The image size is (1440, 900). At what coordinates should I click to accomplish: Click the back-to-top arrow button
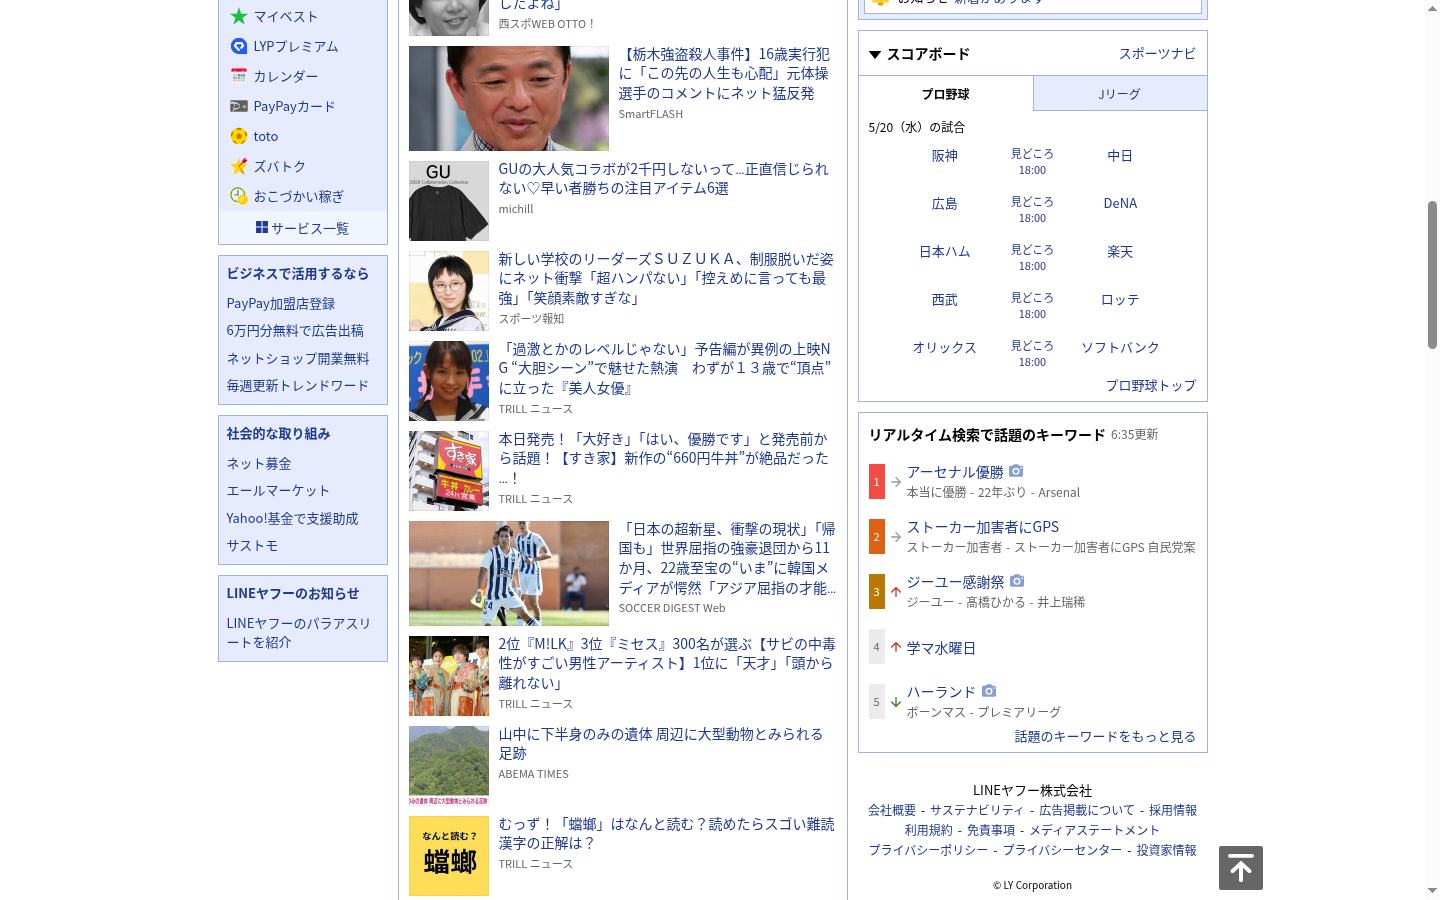pos(1241,868)
